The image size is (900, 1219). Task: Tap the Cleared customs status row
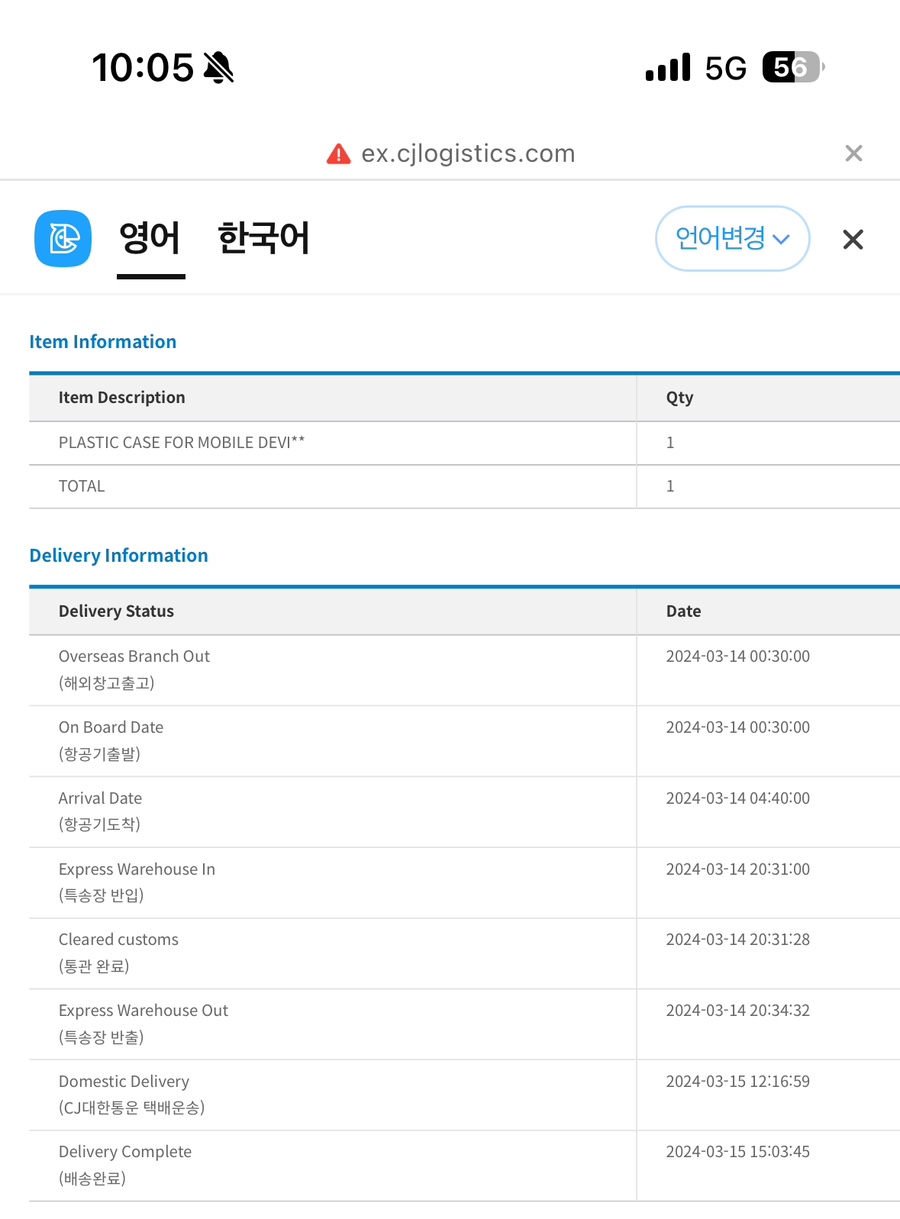pyautogui.click(x=464, y=954)
